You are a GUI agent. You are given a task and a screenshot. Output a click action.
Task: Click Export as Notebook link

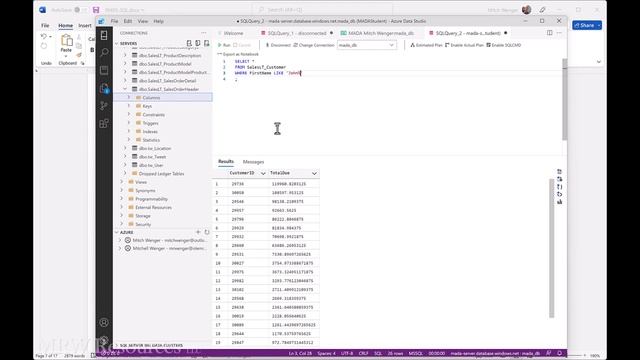(x=238, y=54)
